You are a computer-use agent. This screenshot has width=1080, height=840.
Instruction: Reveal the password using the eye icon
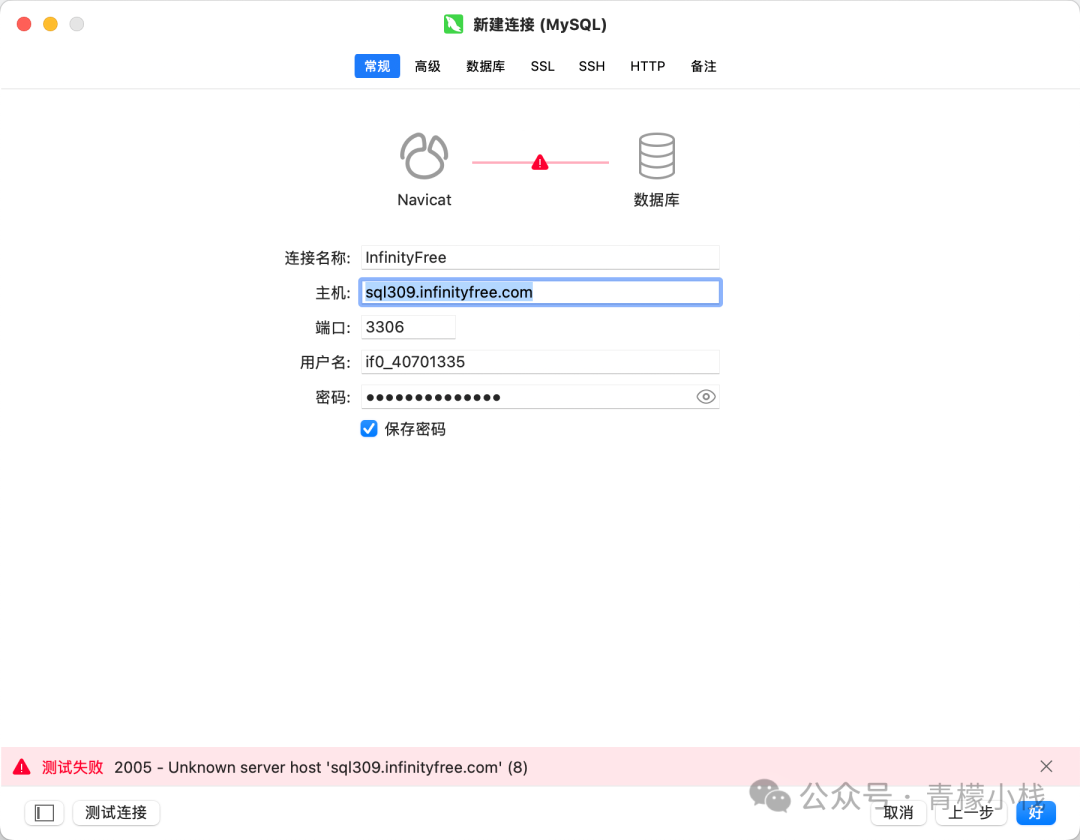click(x=706, y=397)
